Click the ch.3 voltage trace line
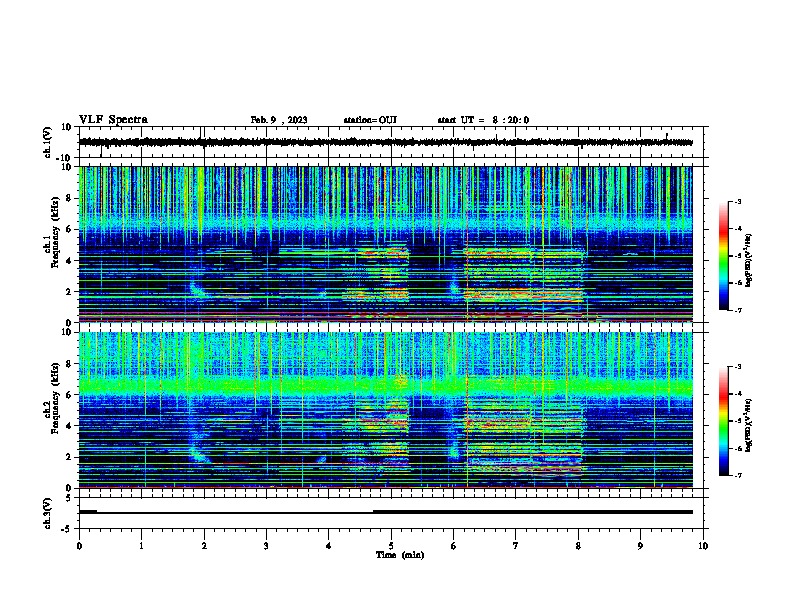This screenshot has height=612, width=792. tap(385, 512)
